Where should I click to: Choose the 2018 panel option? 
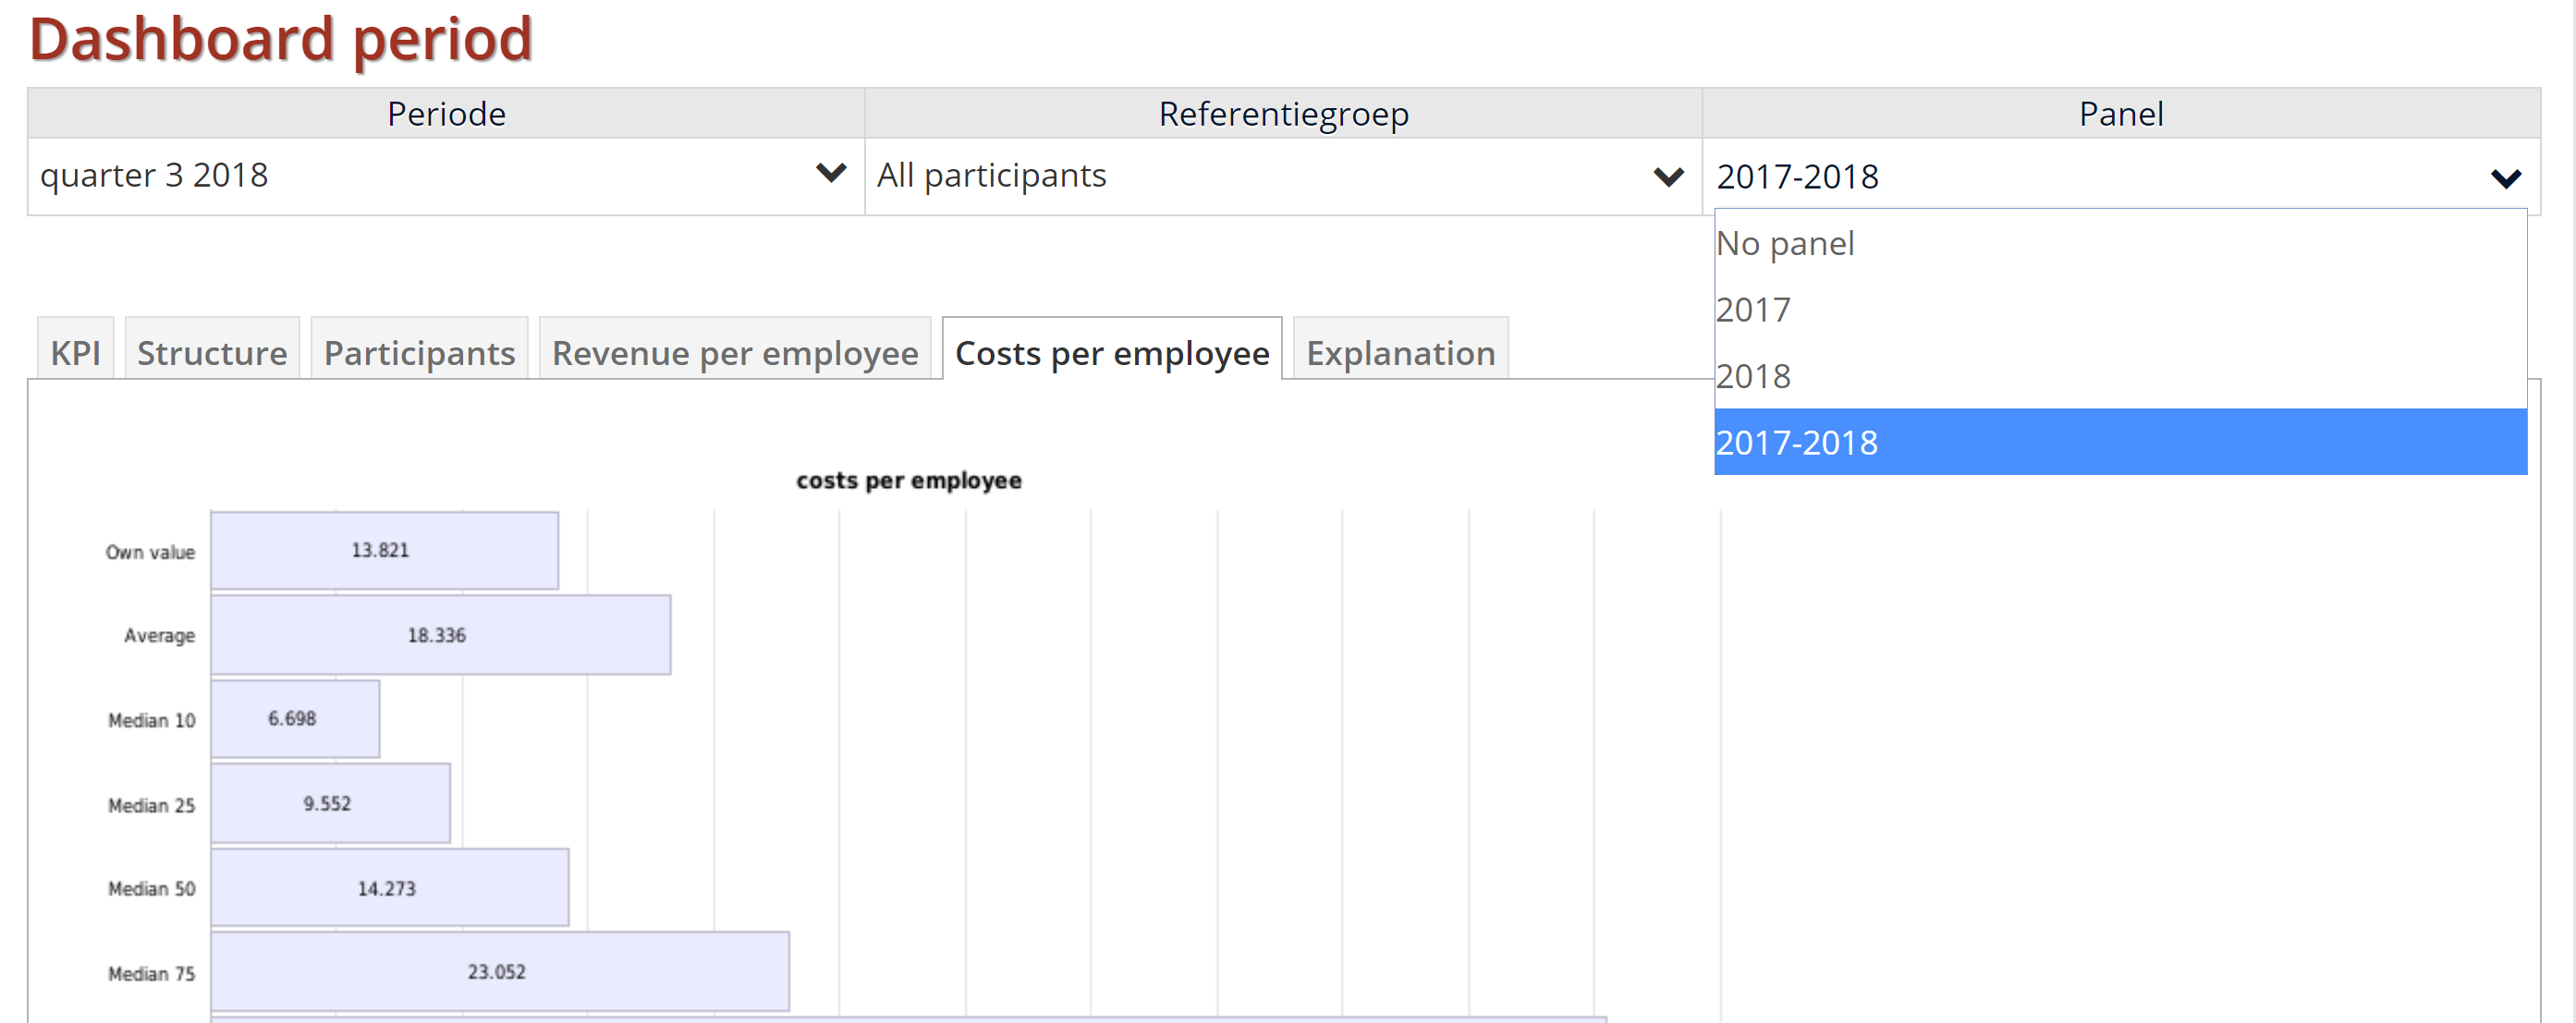(2120, 376)
